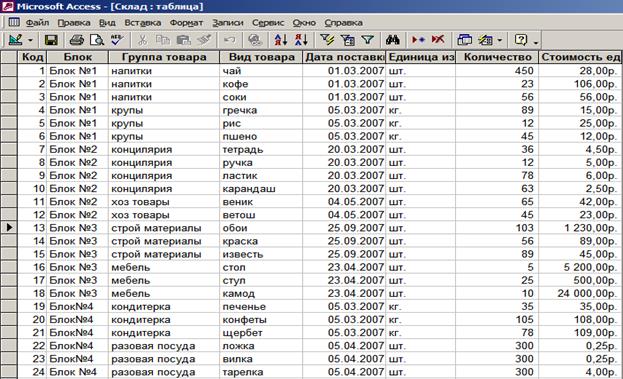Print the table with the printer icon
This screenshot has height=379, width=623.
pyautogui.click(x=77, y=40)
